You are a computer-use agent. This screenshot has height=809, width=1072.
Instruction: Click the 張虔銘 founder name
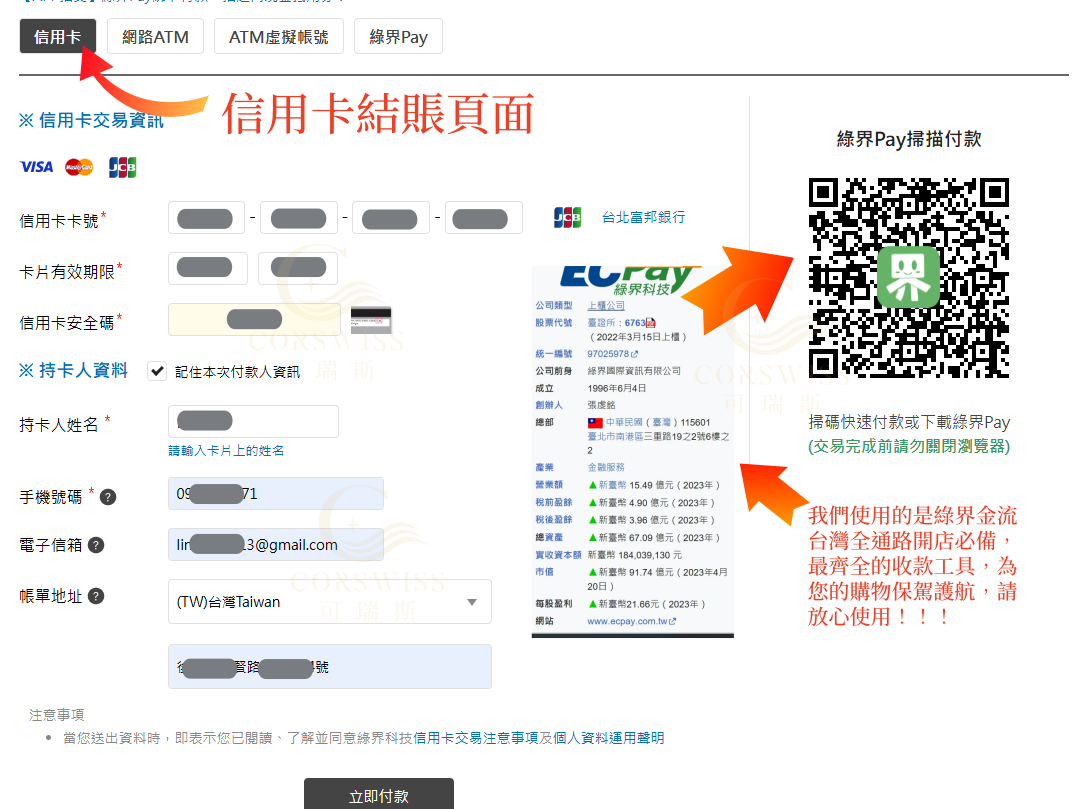(x=602, y=406)
